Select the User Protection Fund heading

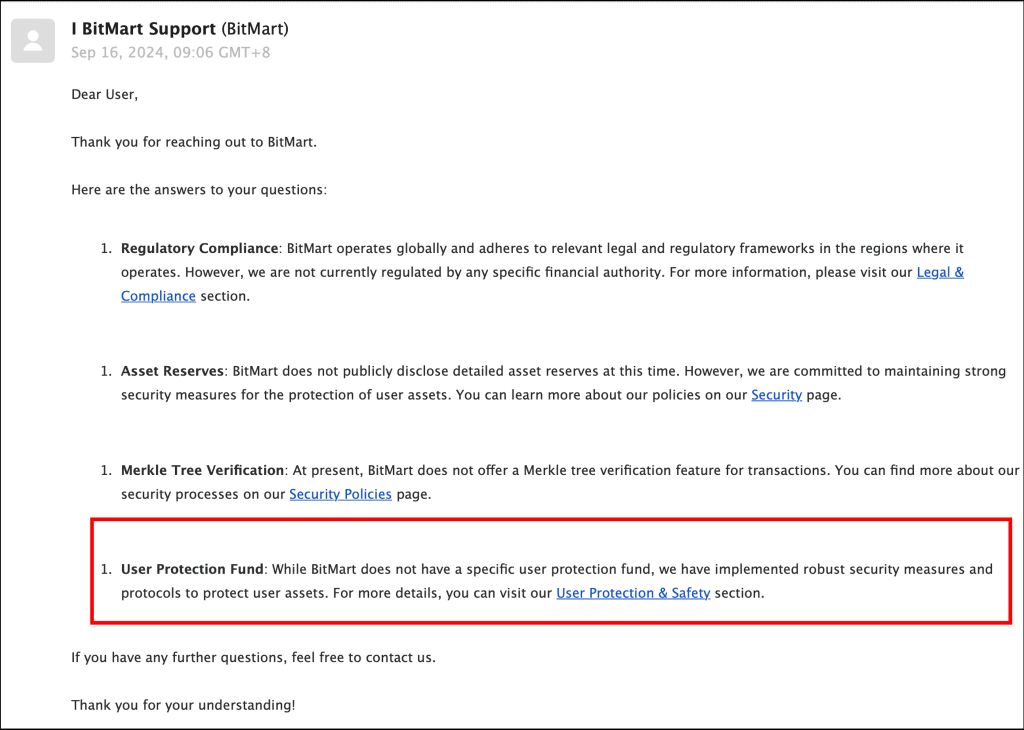click(192, 569)
